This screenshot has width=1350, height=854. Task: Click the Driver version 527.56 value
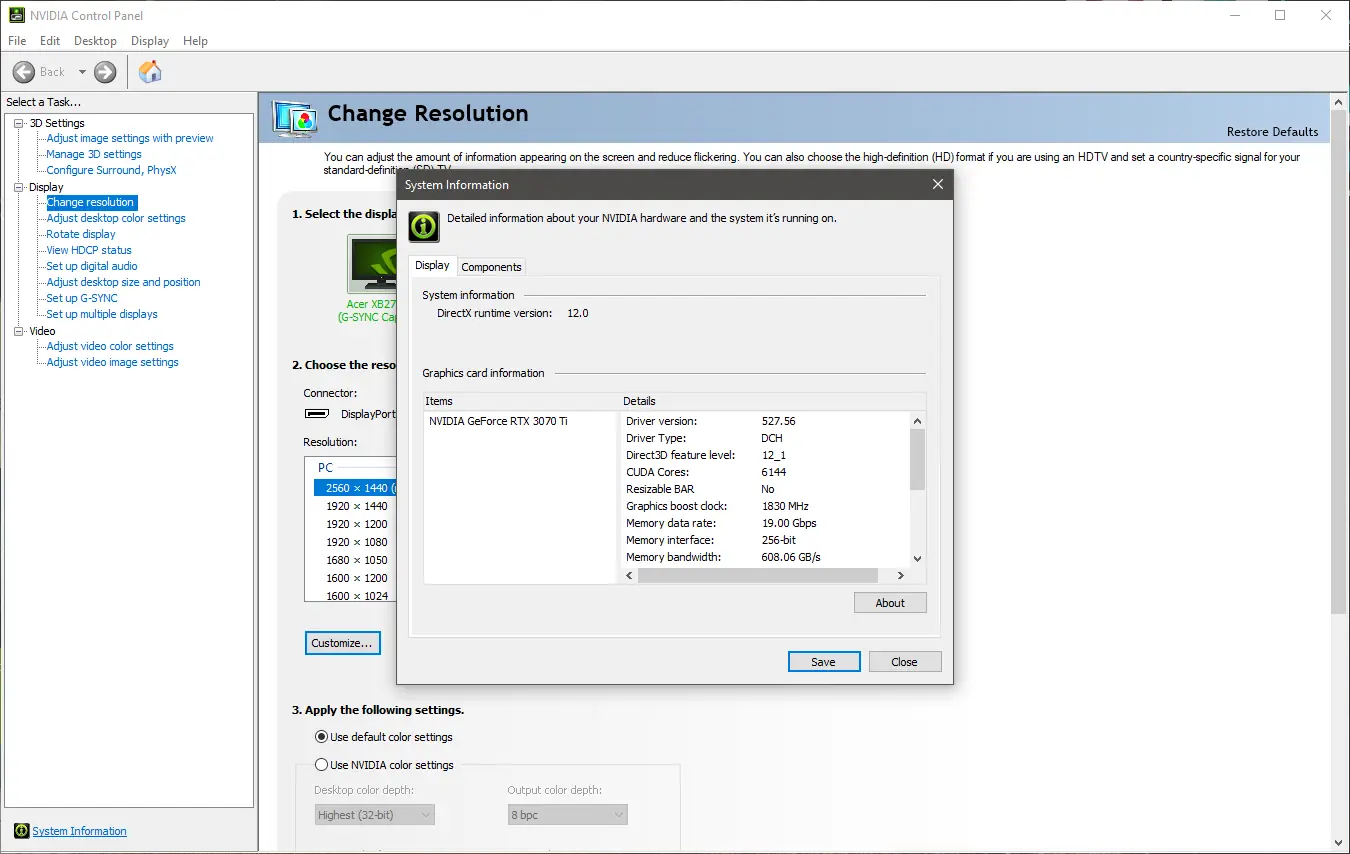[x=779, y=421]
